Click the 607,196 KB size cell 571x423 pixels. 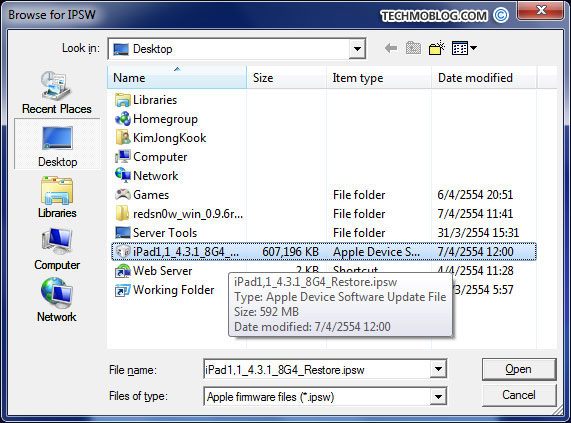pyautogui.click(x=290, y=252)
